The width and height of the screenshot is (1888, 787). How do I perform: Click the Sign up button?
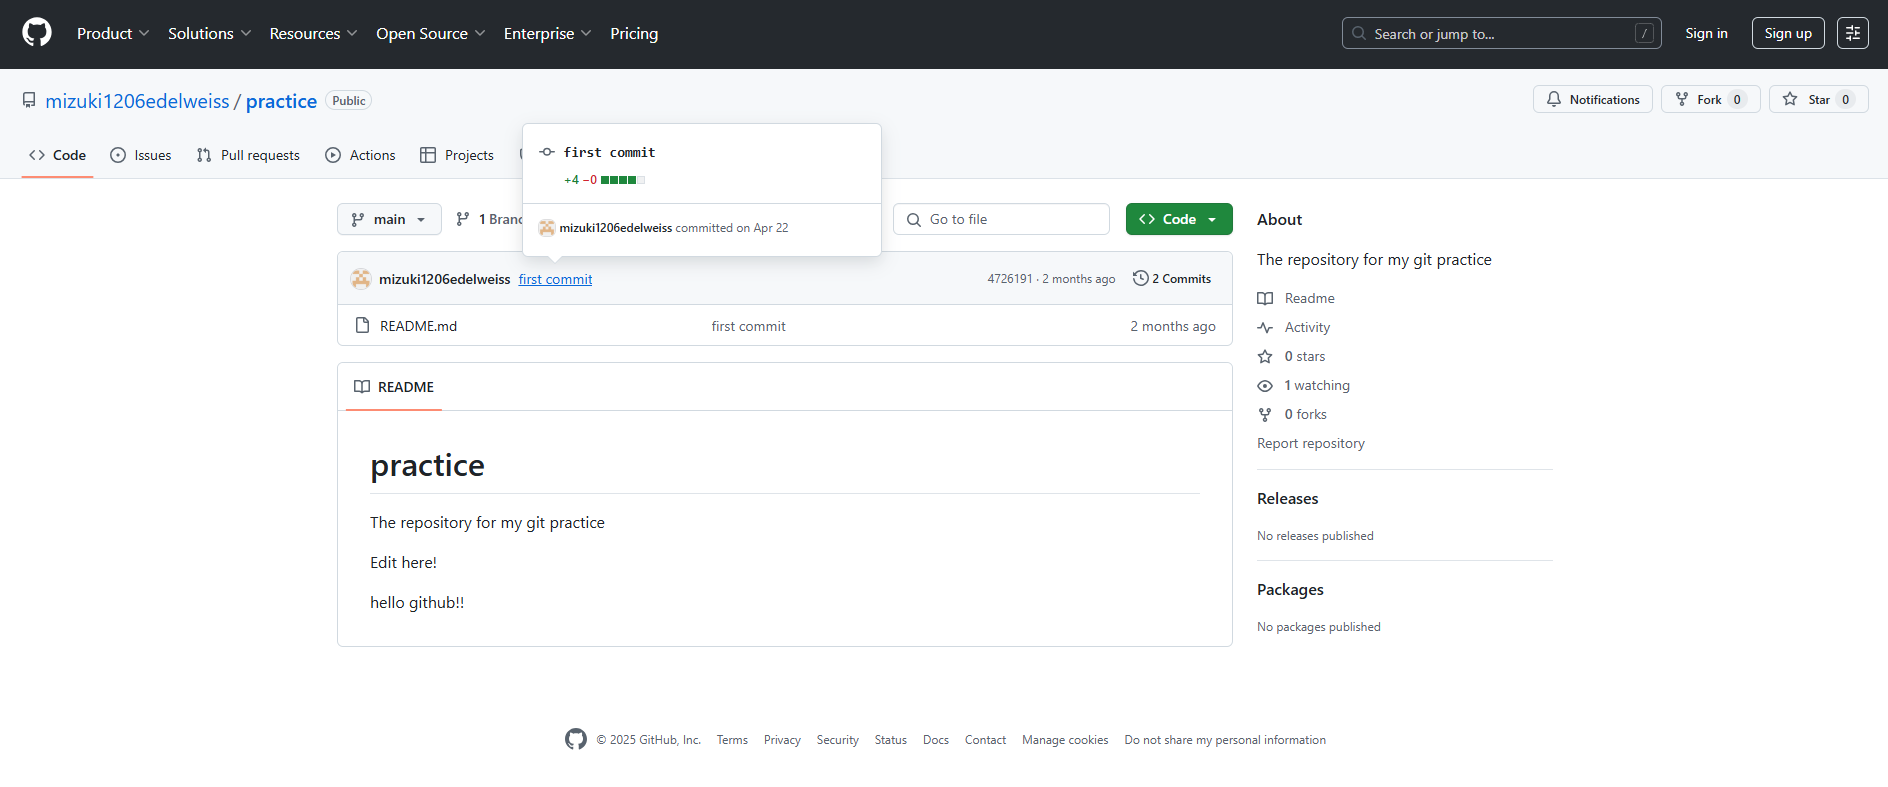click(1788, 33)
